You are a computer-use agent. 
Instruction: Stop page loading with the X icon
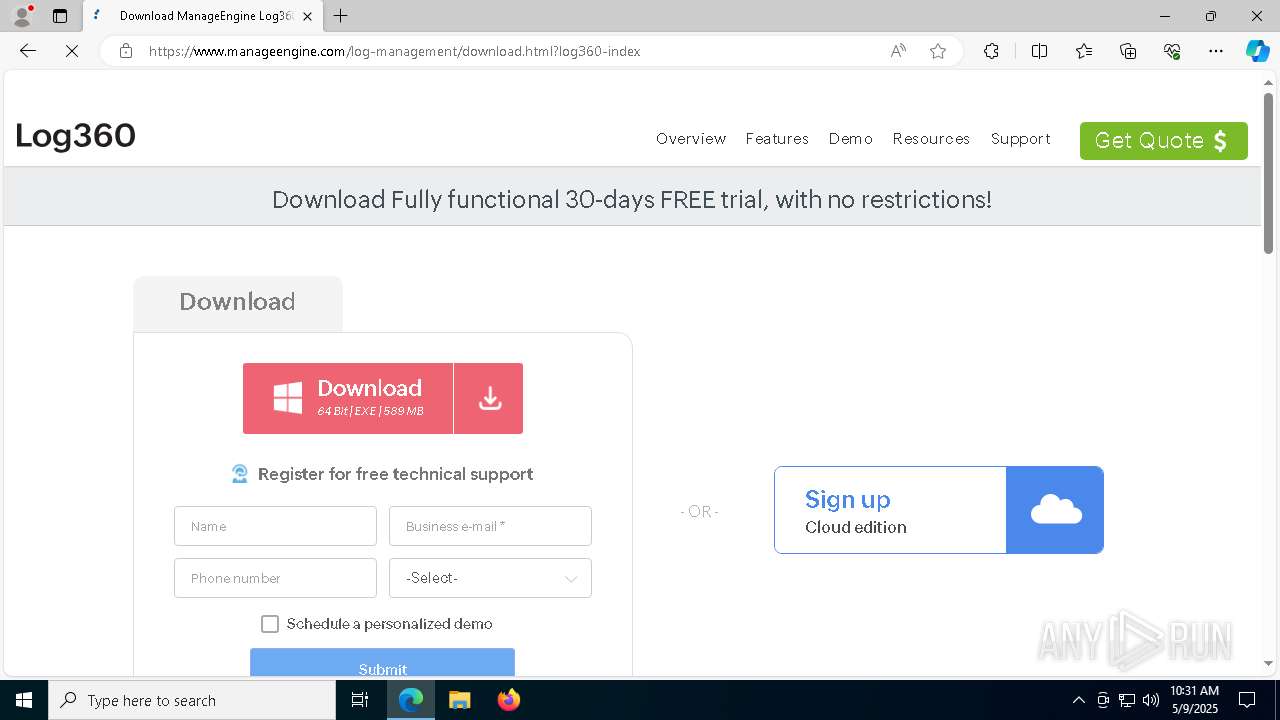pos(72,51)
